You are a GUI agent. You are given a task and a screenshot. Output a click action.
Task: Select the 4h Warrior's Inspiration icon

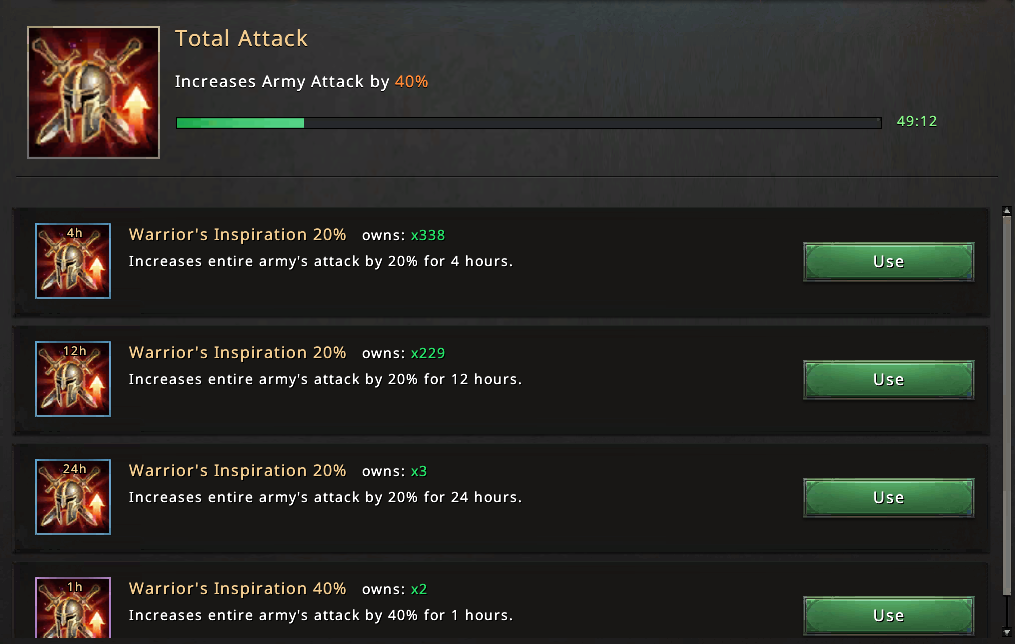(72, 261)
